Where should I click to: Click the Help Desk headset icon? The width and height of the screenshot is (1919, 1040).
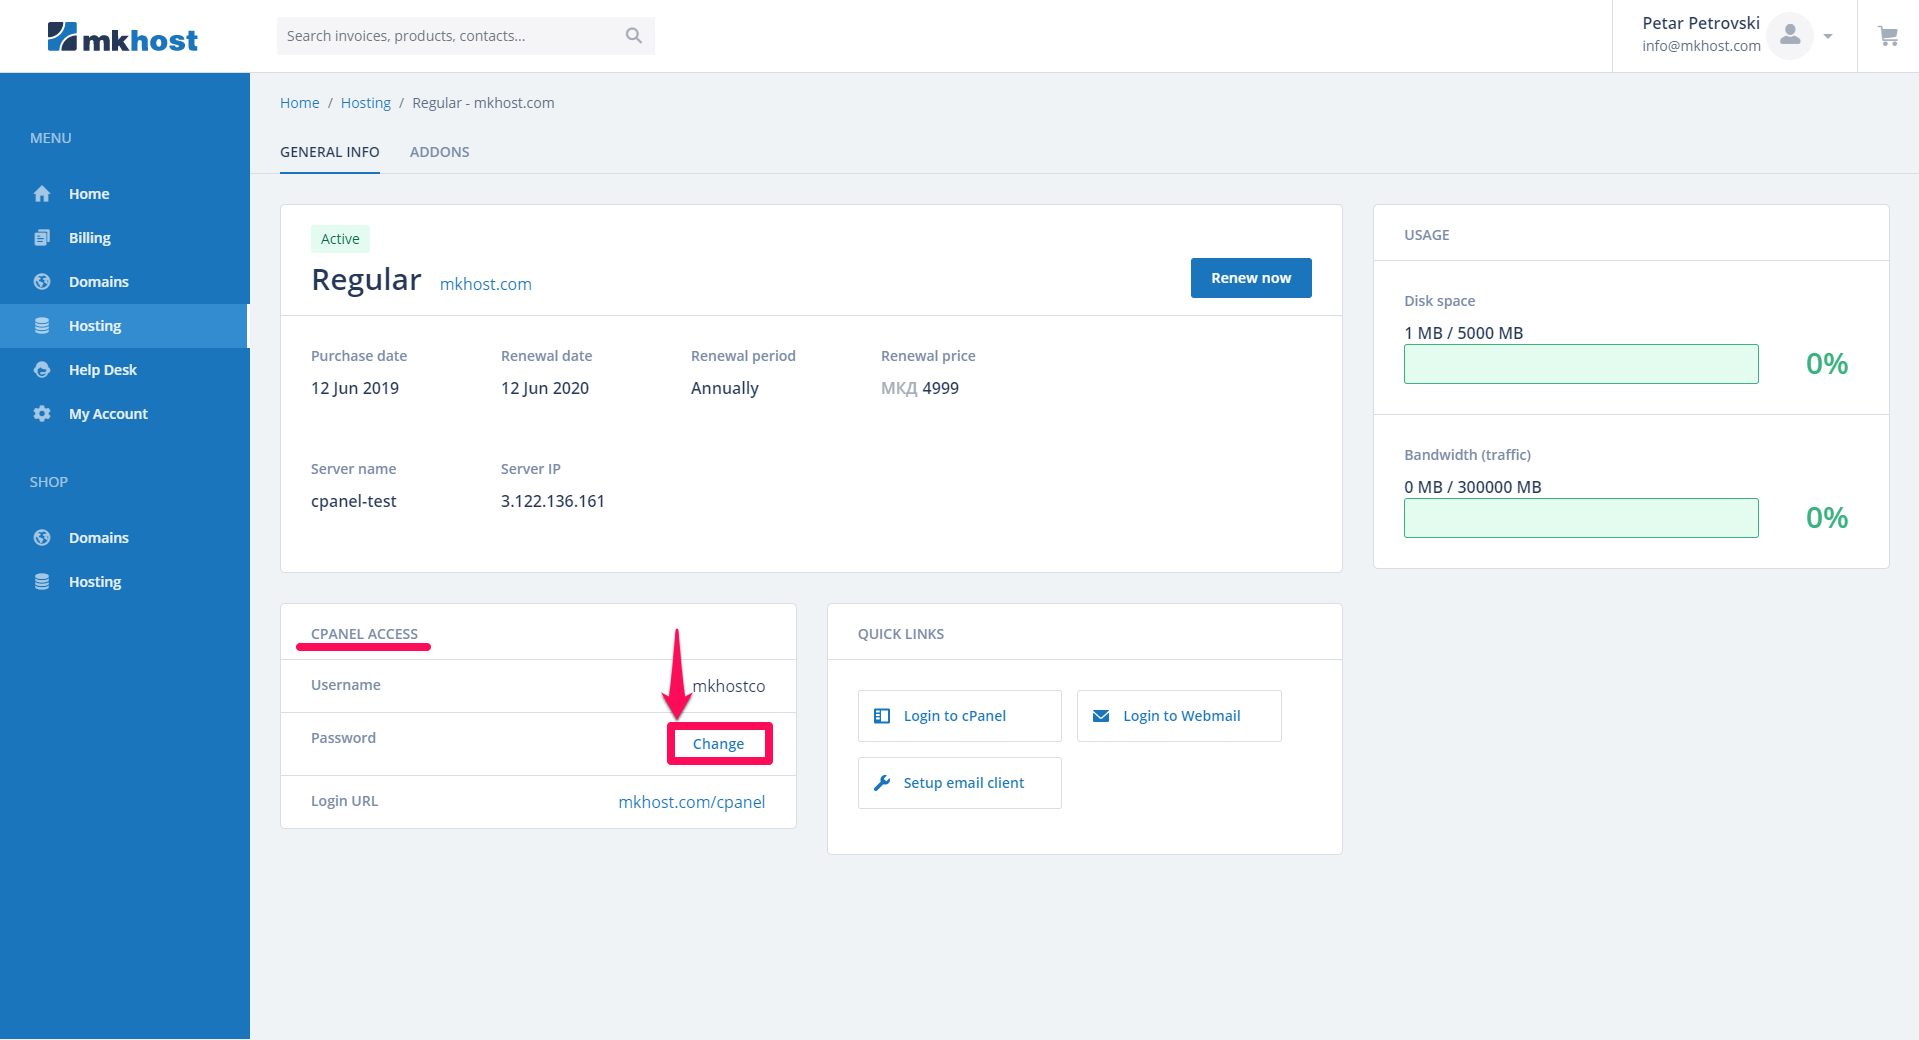[42, 370]
